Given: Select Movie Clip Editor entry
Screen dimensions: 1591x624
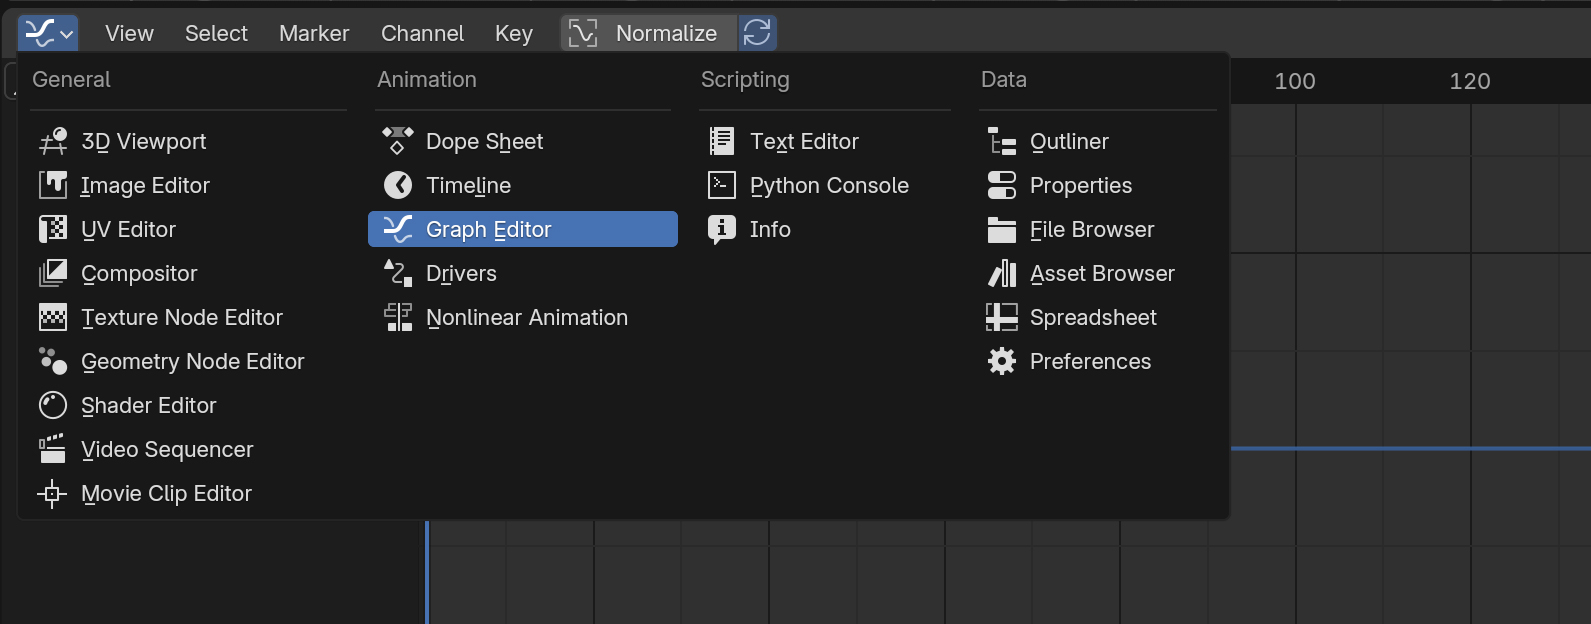Looking at the screenshot, I should point(189,493).
